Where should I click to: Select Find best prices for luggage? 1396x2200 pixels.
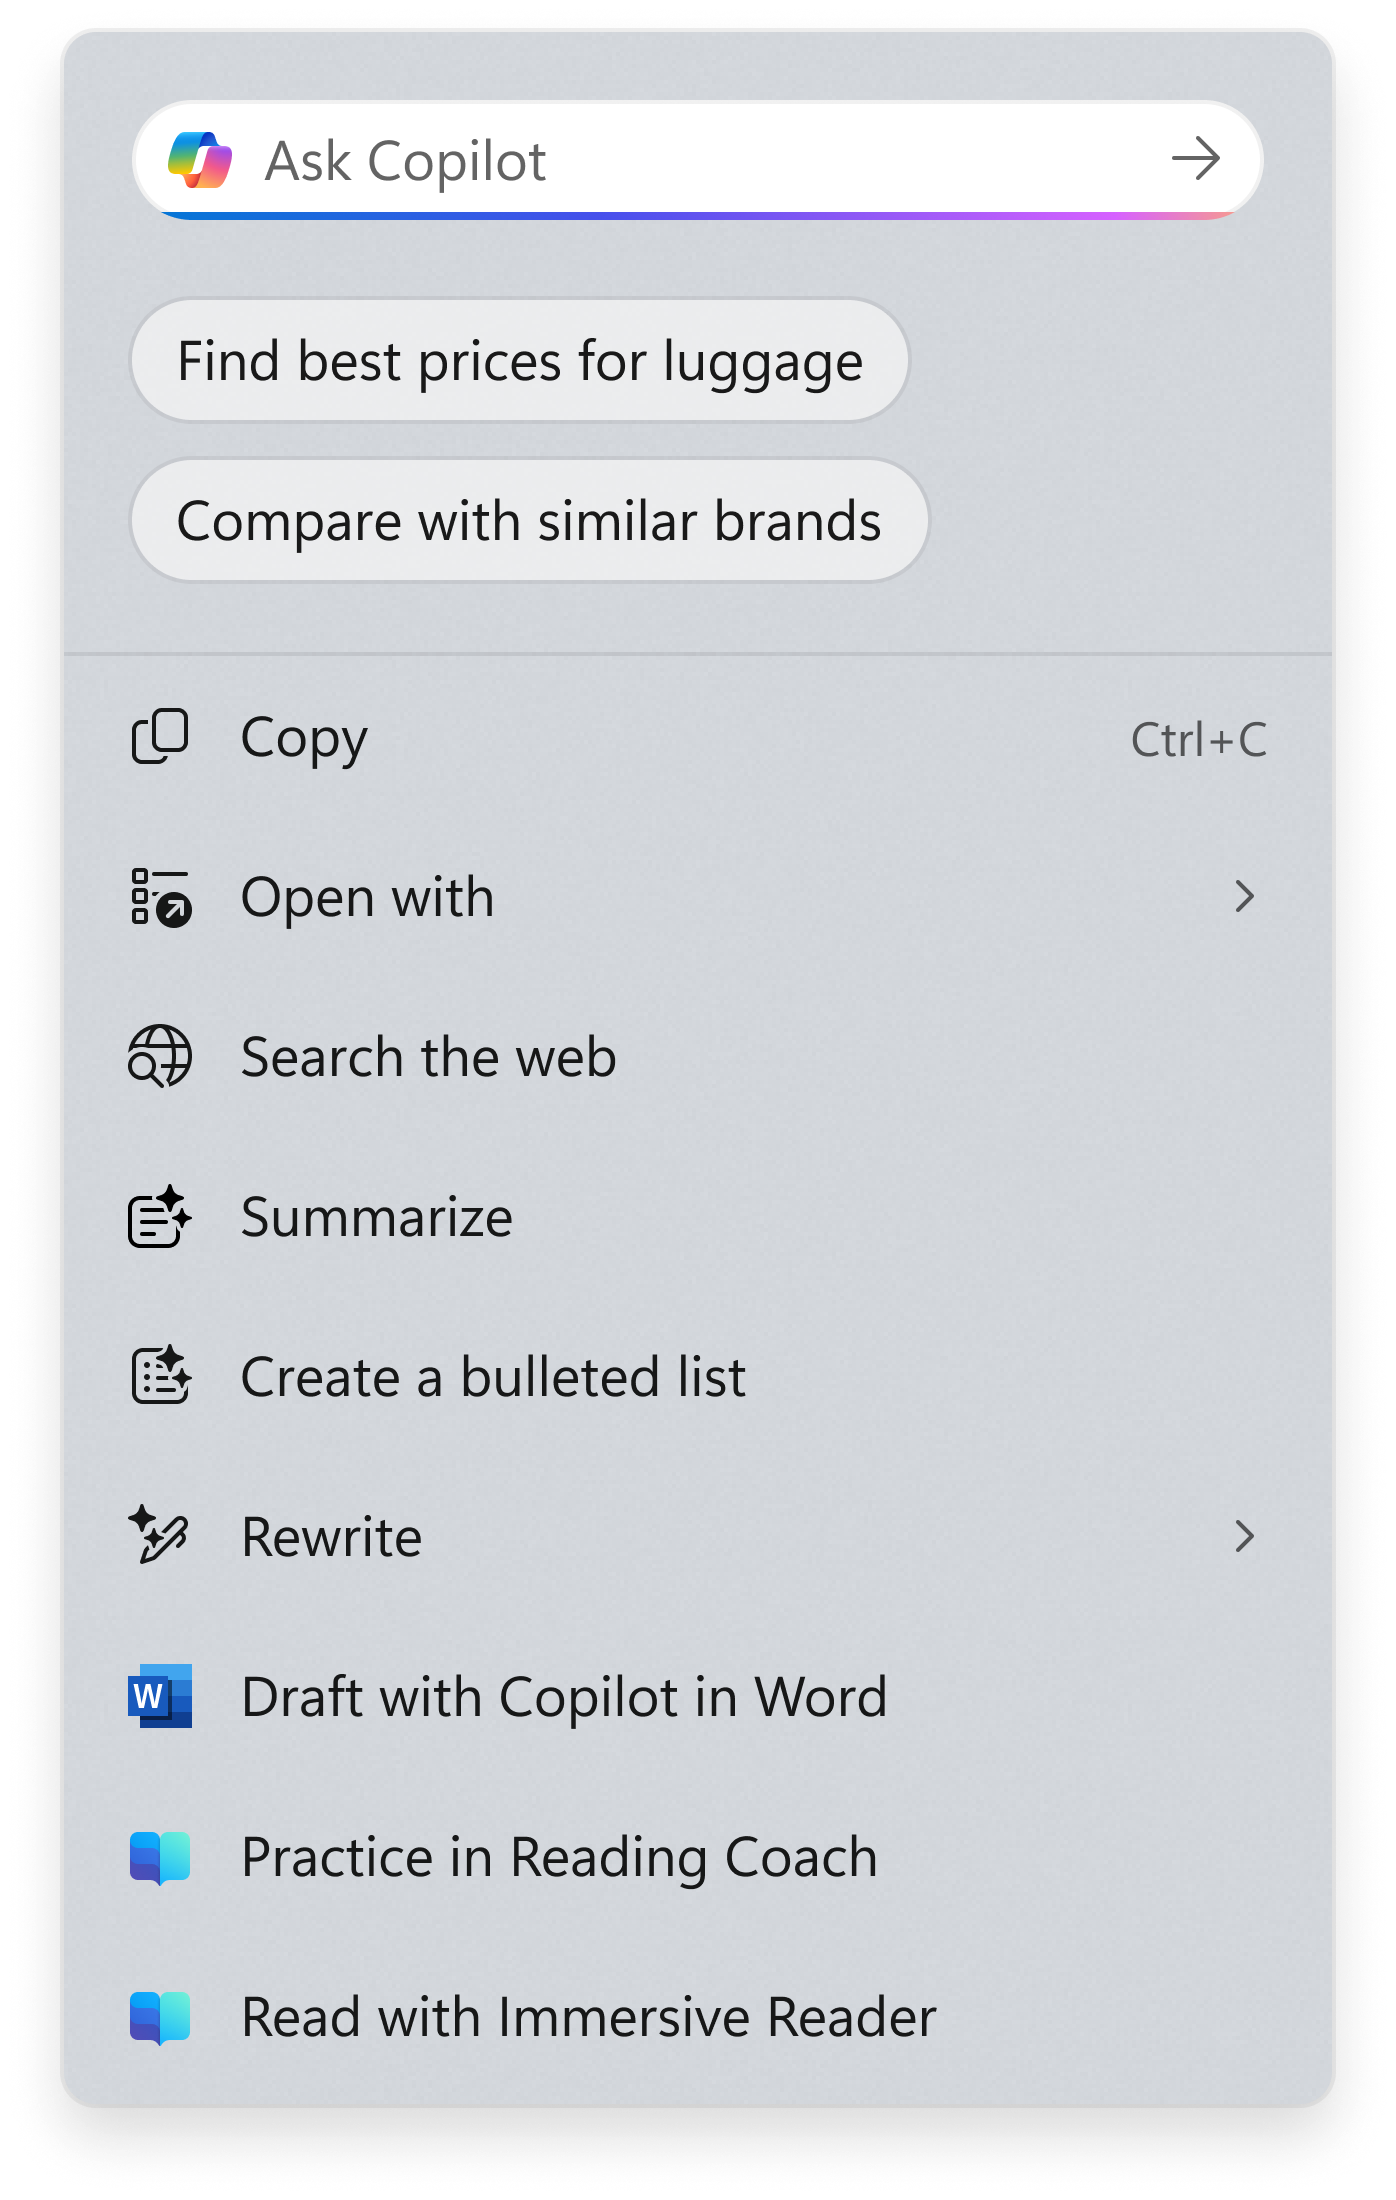pyautogui.click(x=520, y=361)
